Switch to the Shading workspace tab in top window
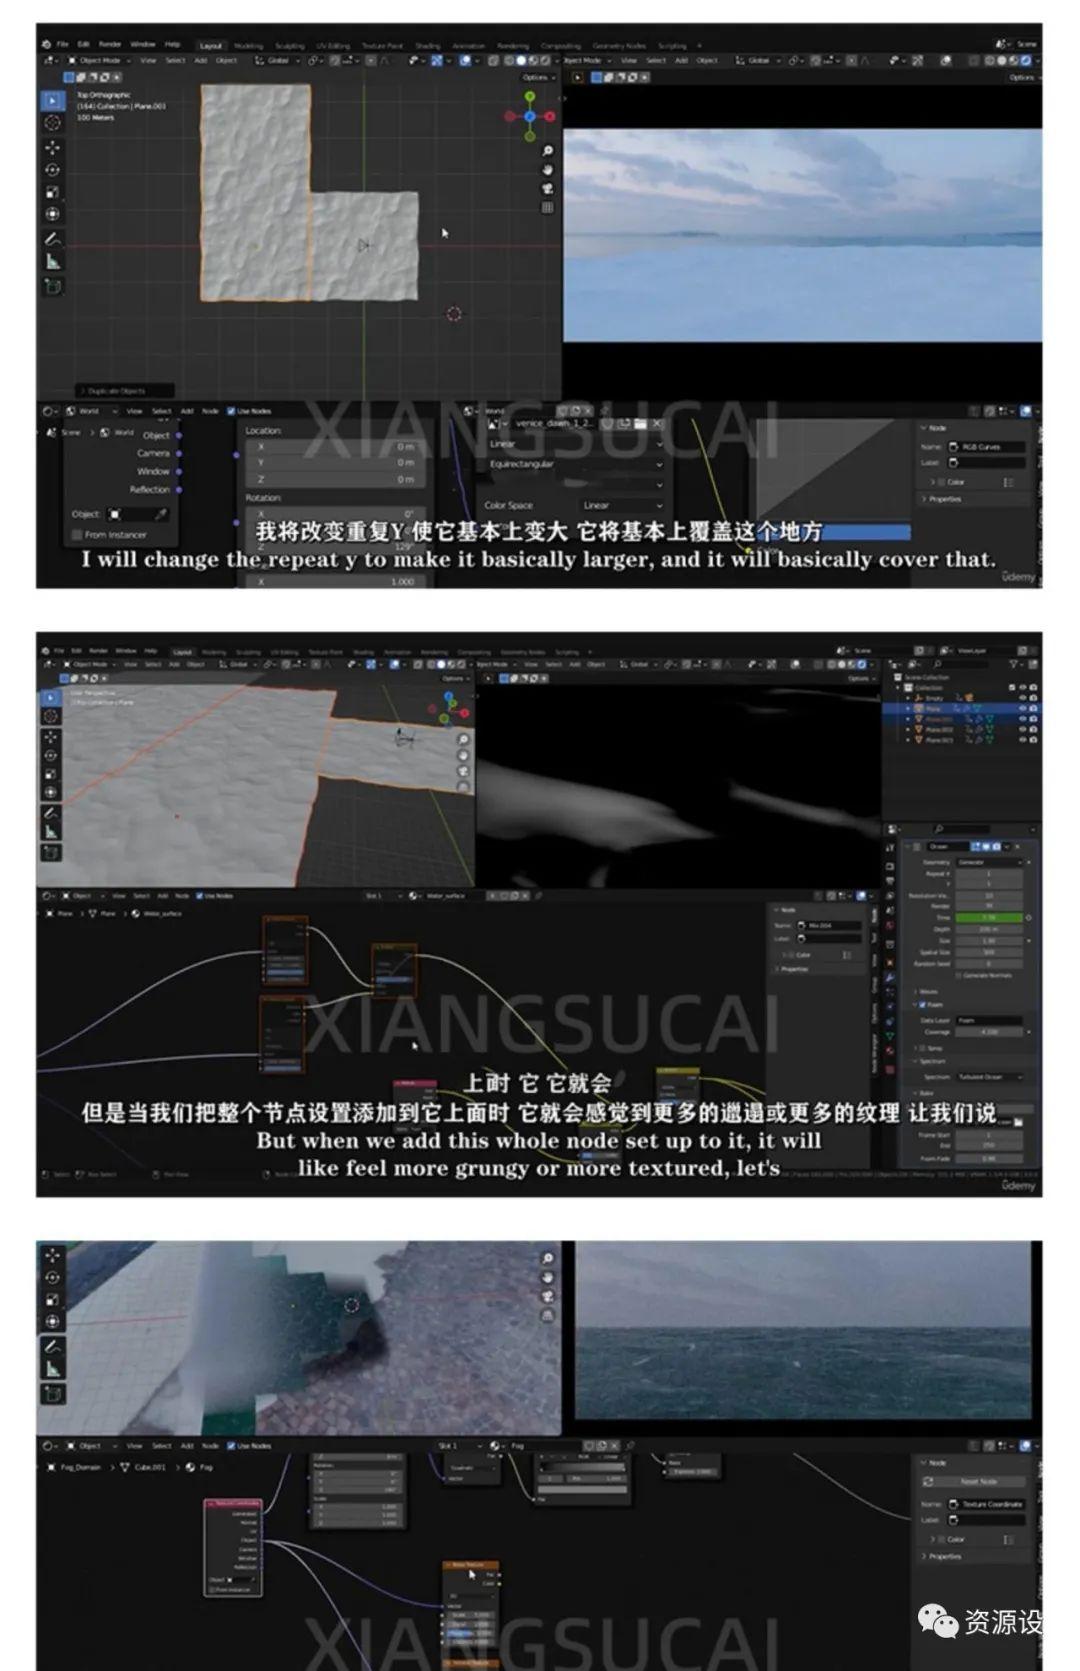This screenshot has width=1080, height=1671. (x=428, y=46)
